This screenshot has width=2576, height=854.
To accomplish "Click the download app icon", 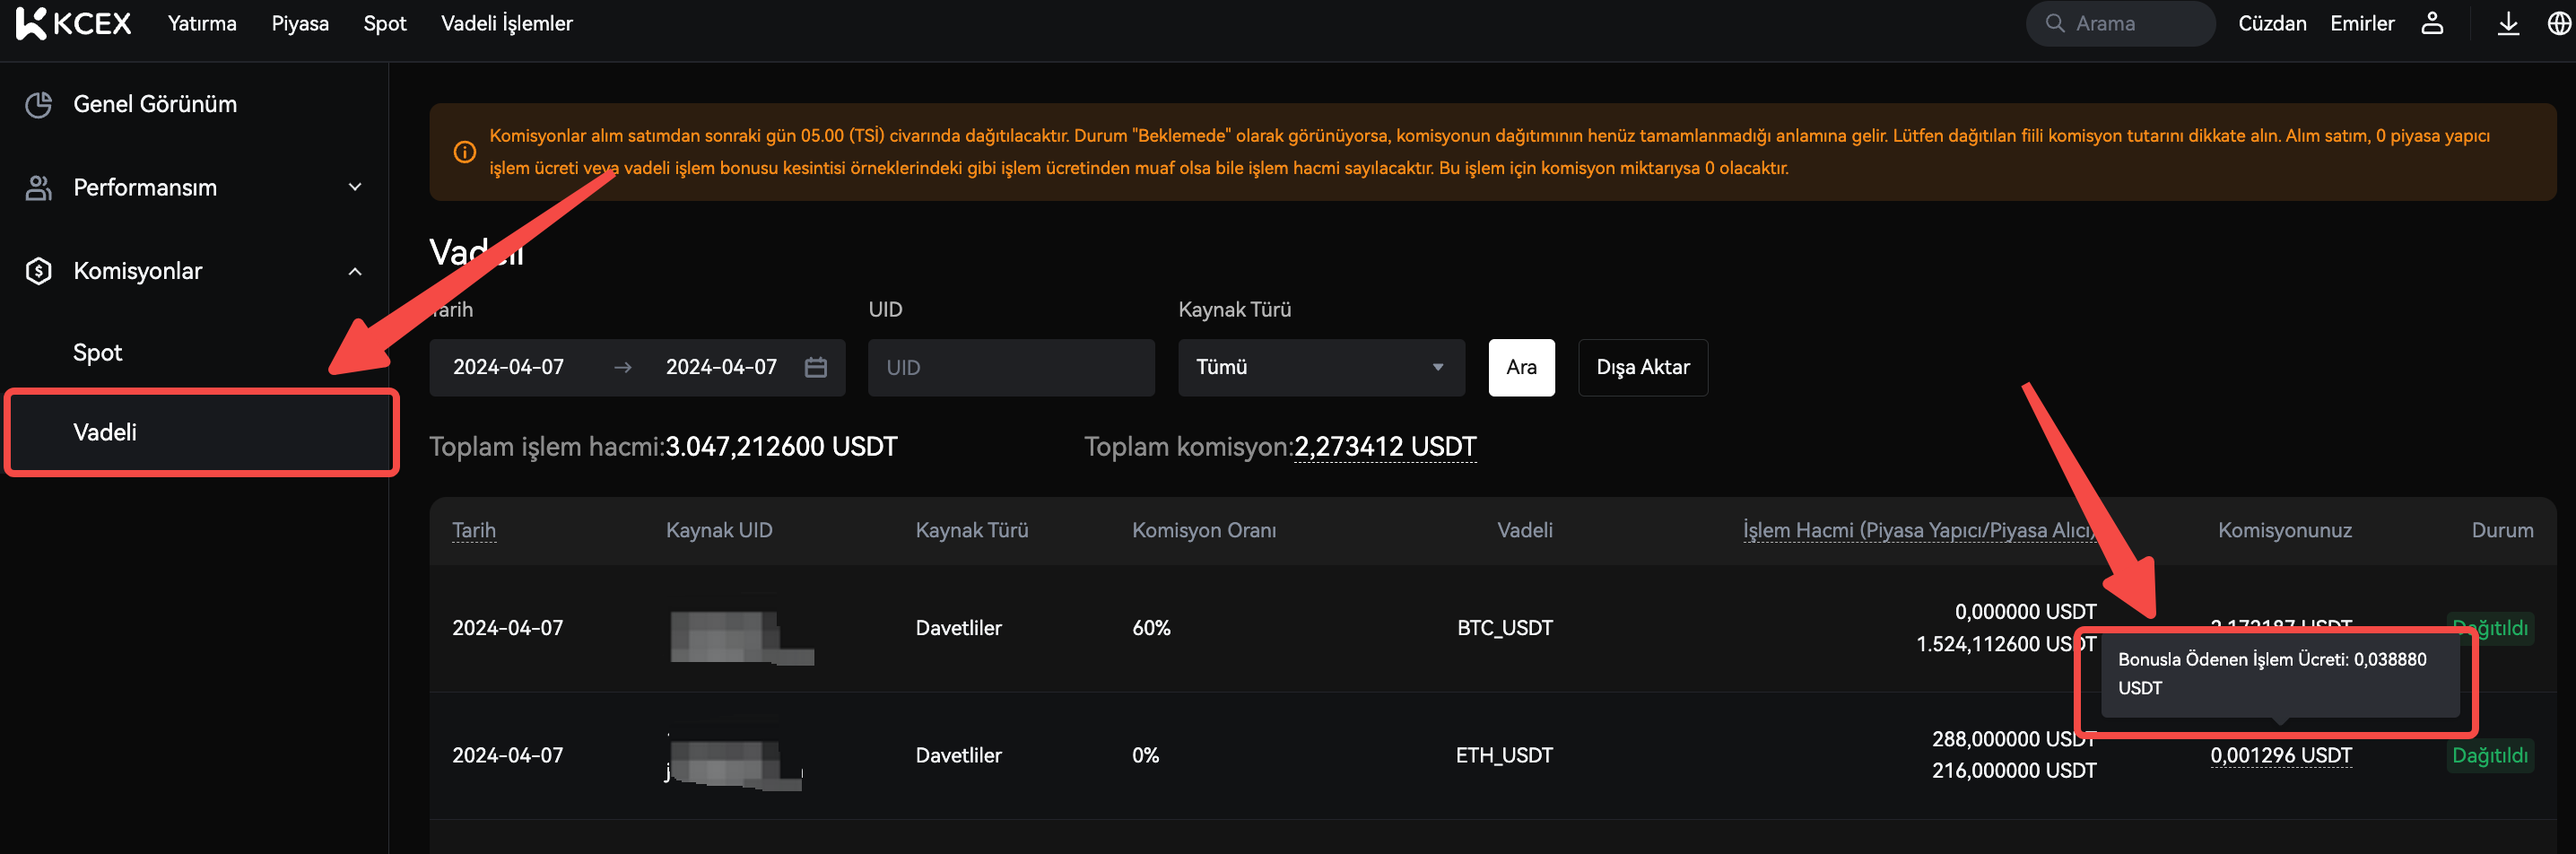I will coord(2507,23).
